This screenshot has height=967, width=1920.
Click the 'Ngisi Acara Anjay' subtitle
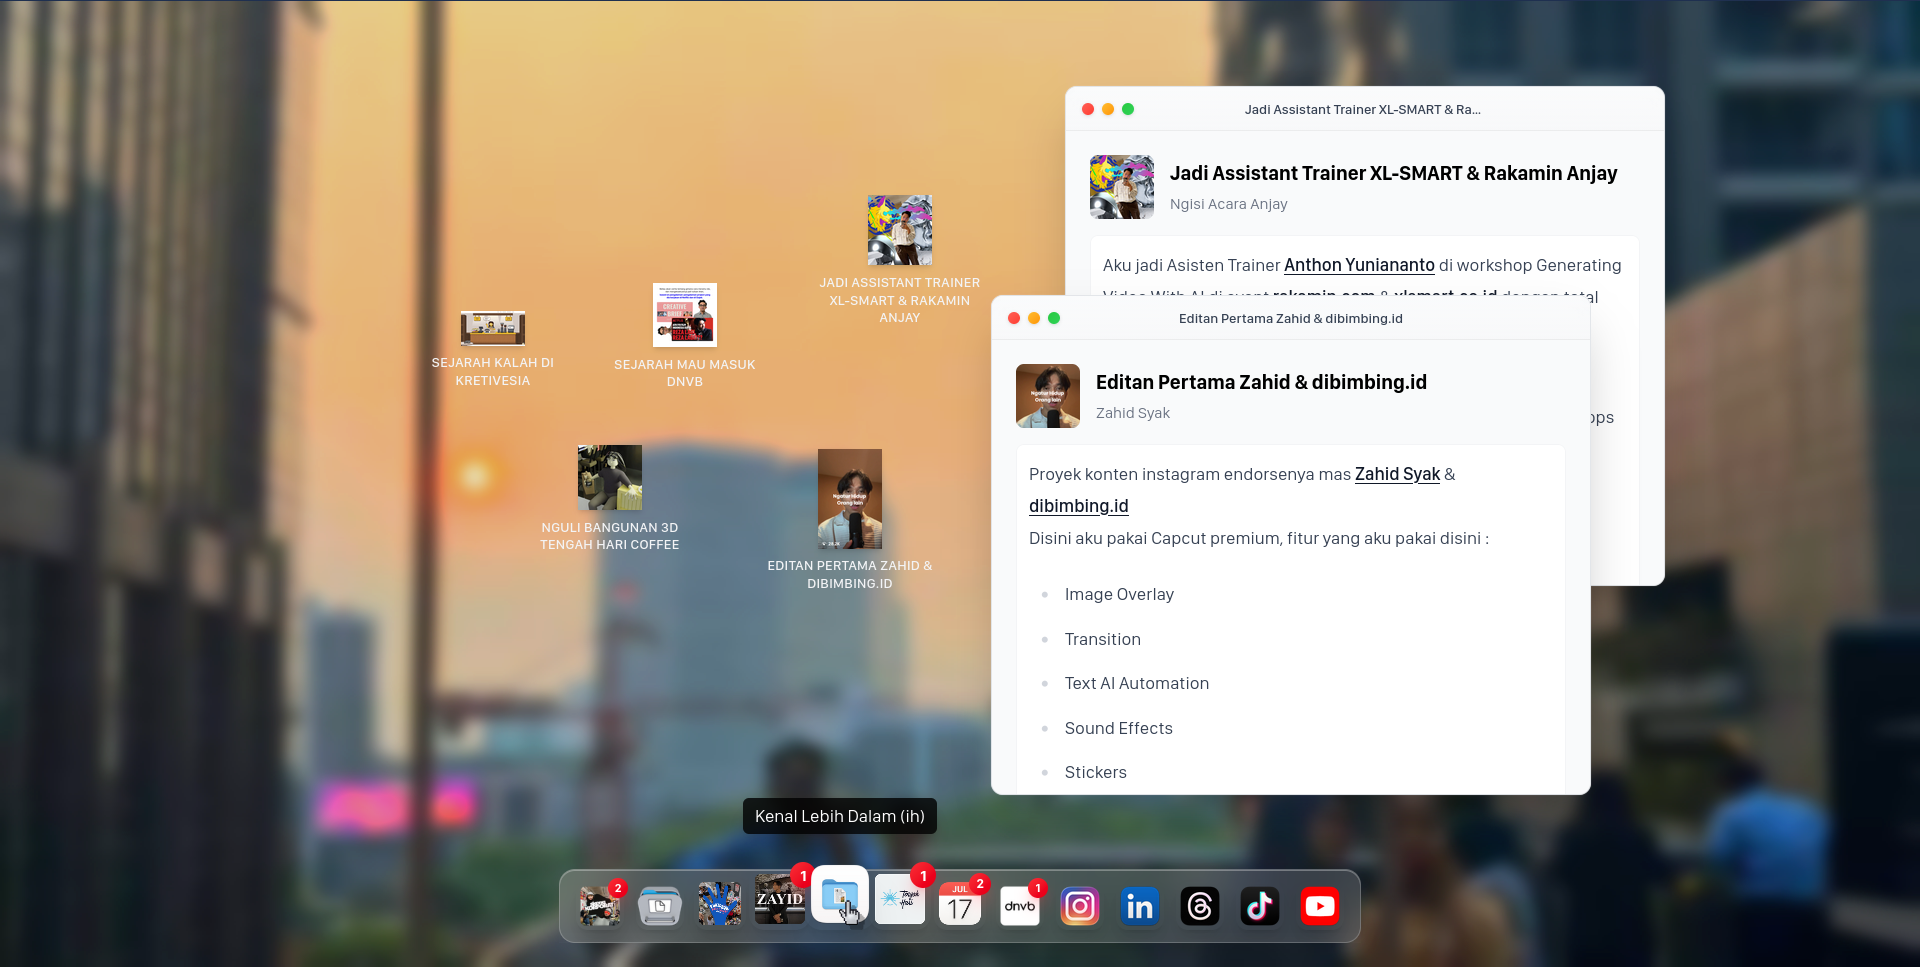coord(1228,204)
